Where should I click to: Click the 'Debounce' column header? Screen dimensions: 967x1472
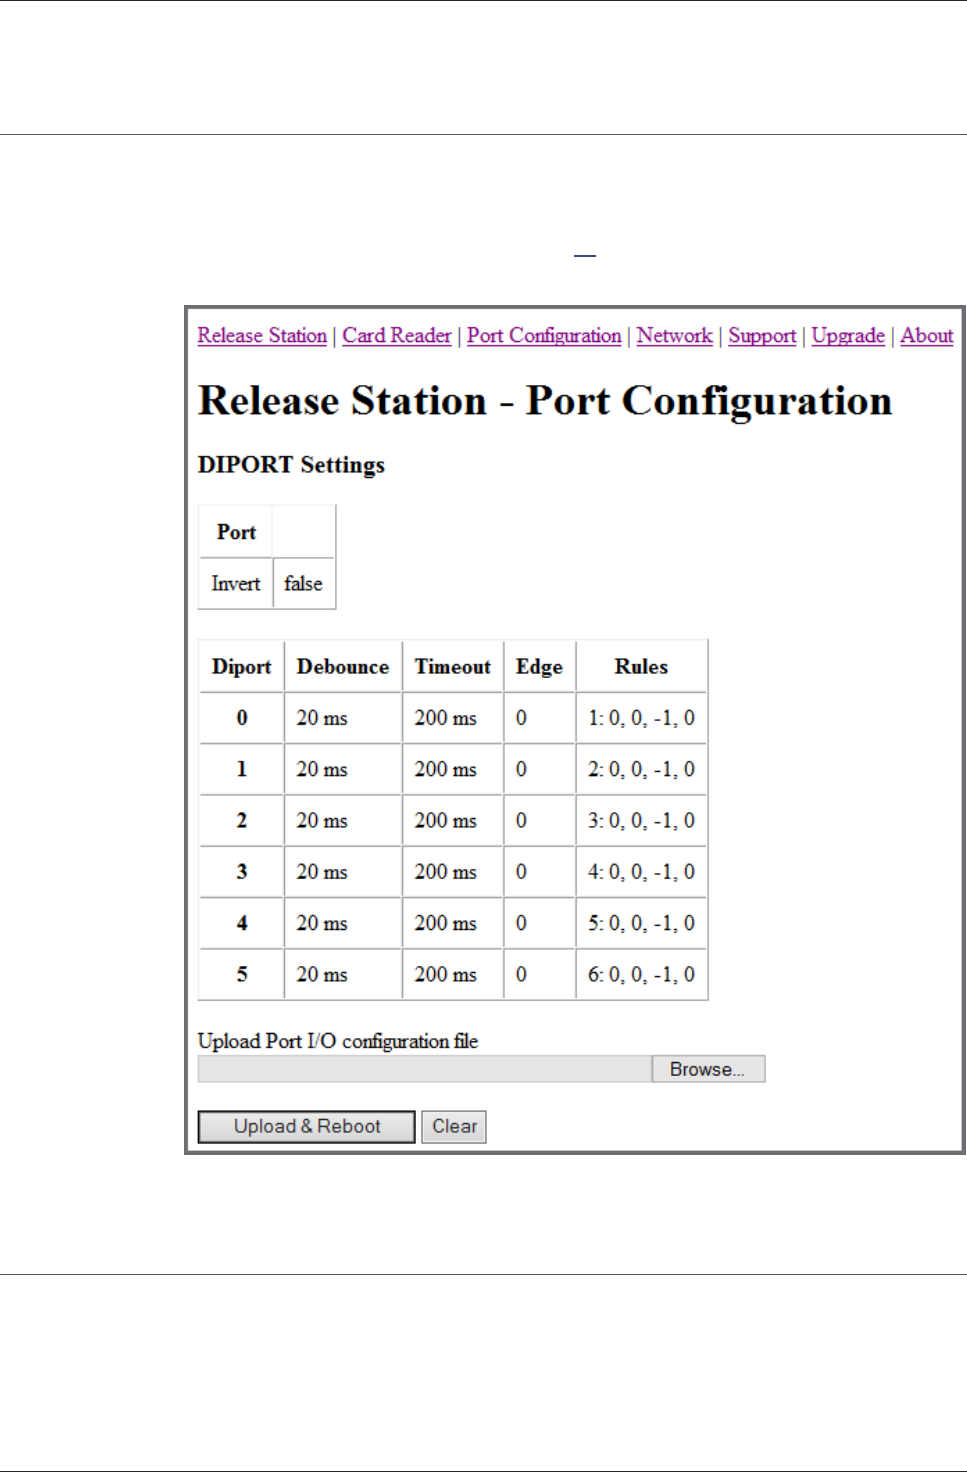point(343,667)
